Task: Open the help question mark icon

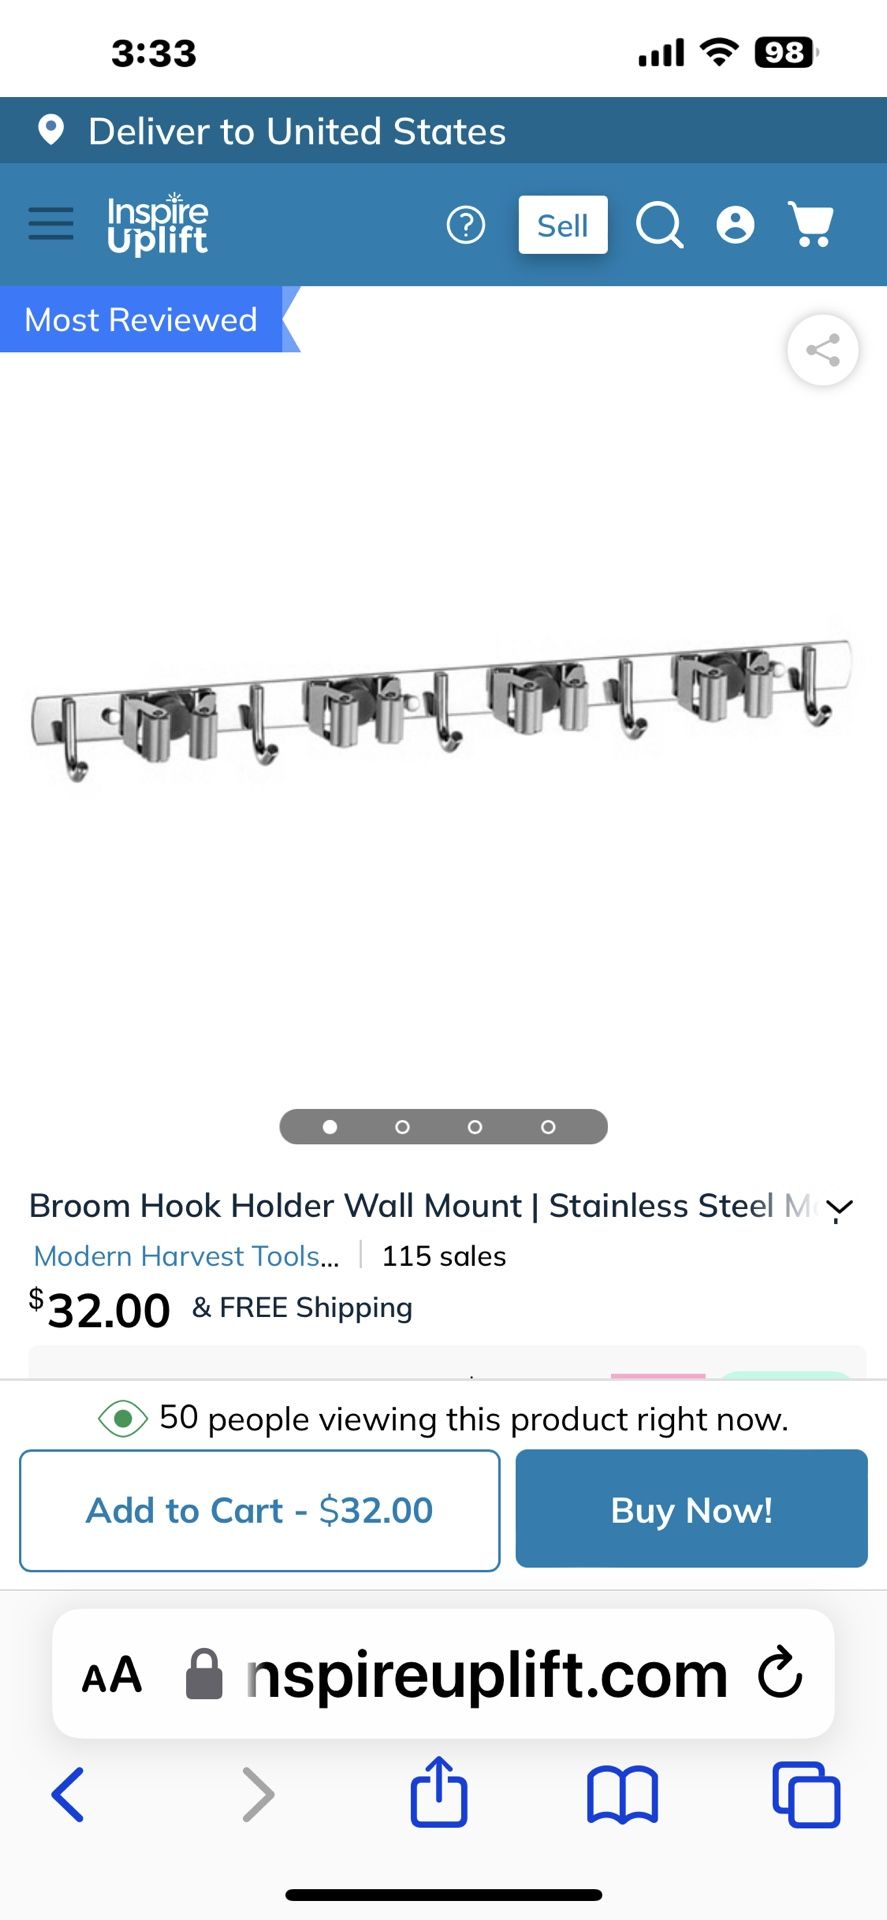Action: point(465,225)
